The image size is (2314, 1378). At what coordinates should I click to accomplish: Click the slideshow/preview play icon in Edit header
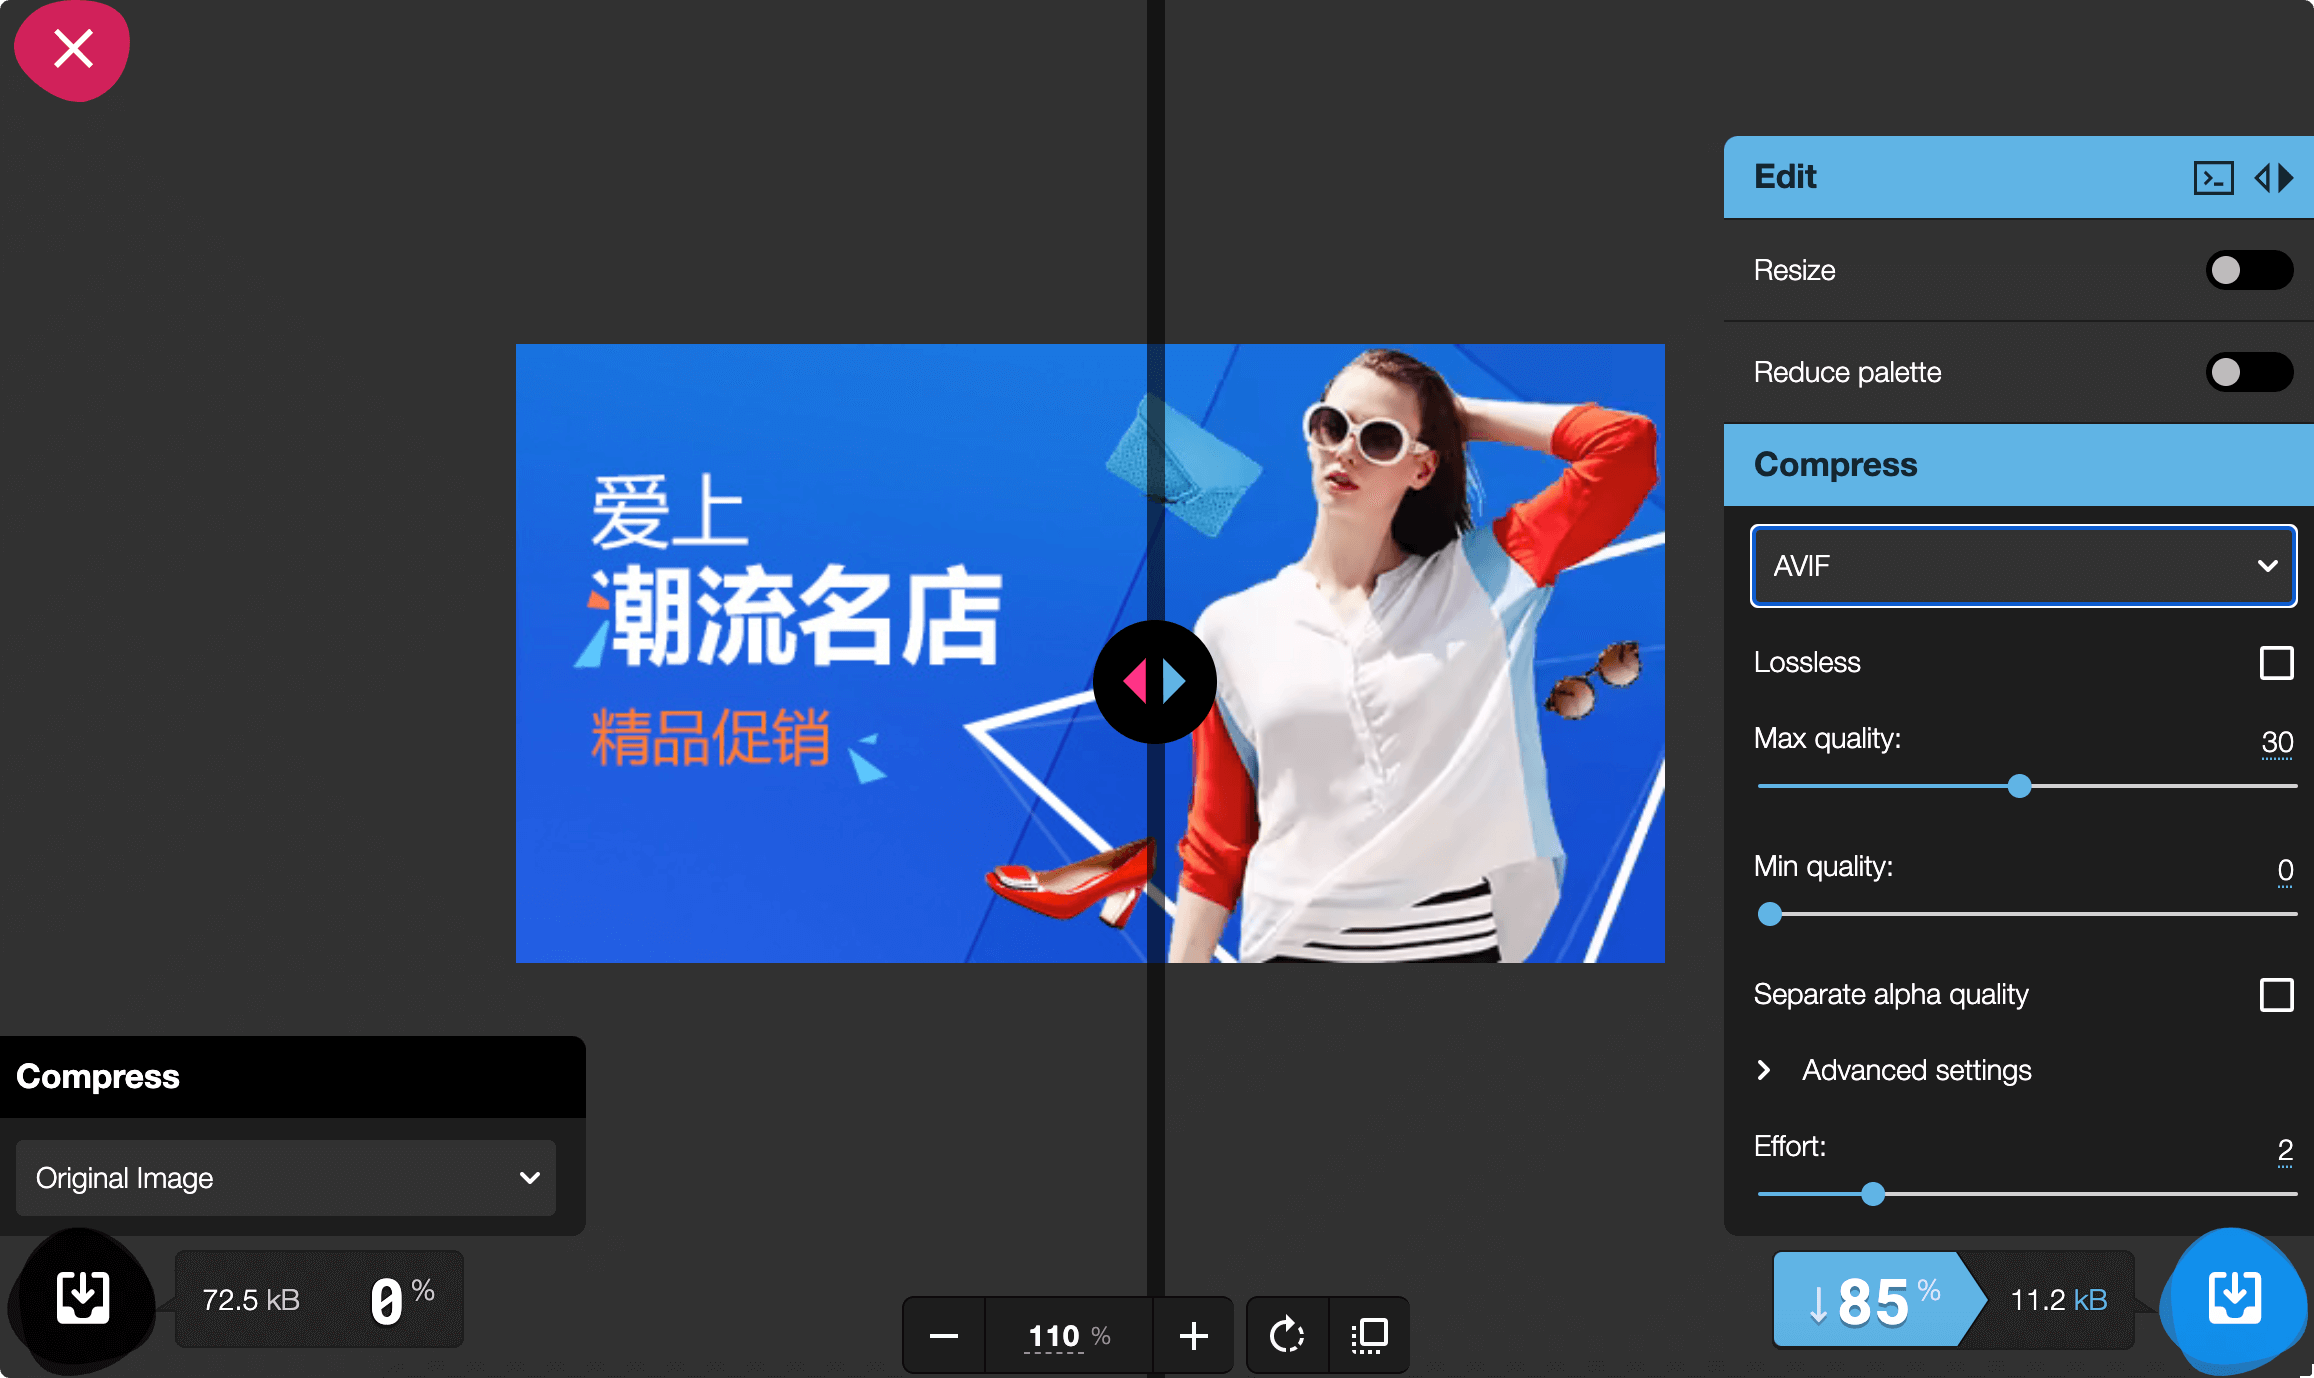[x=2276, y=176]
